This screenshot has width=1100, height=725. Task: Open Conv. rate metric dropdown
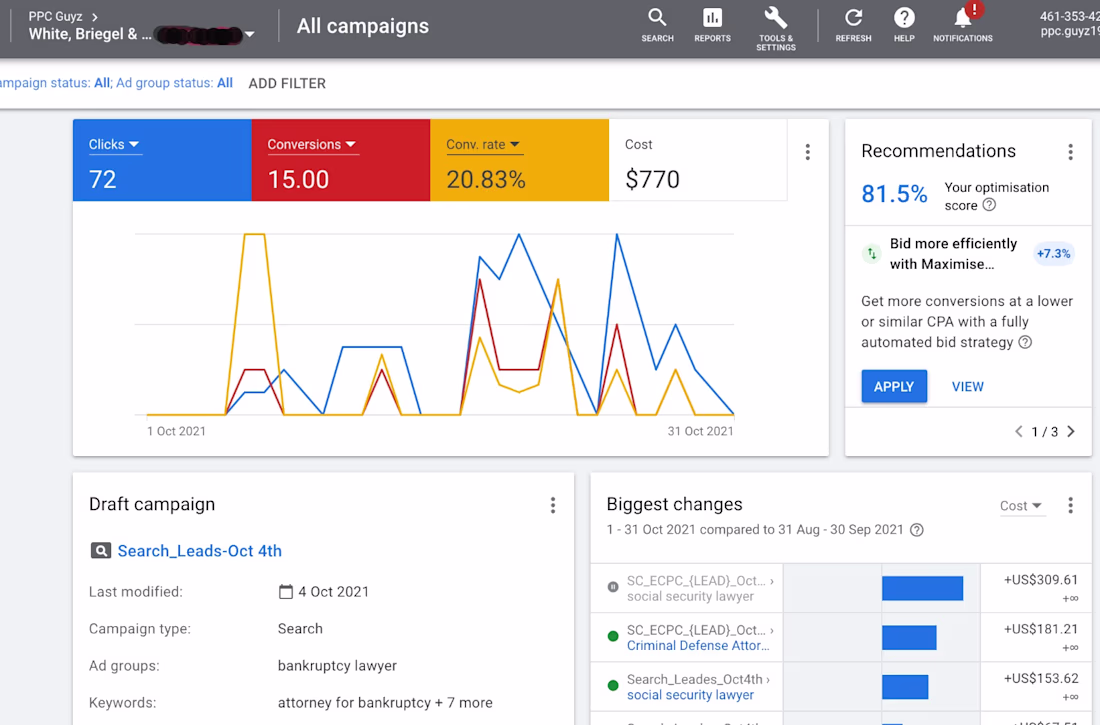[483, 145]
